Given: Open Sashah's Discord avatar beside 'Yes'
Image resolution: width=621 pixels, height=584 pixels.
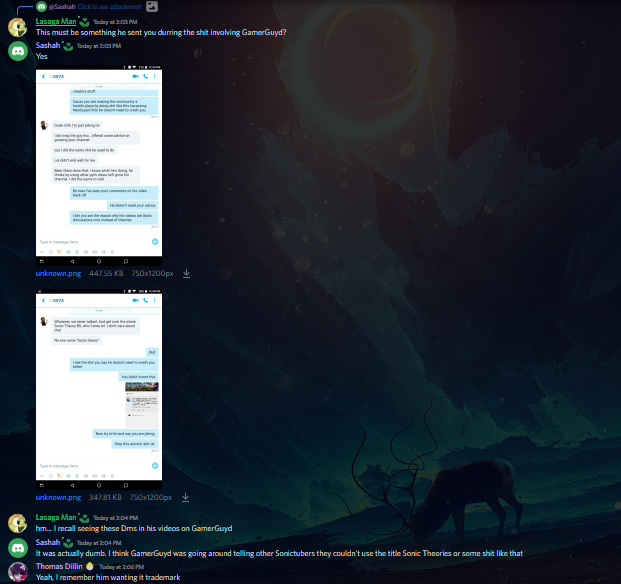Looking at the screenshot, I should (18, 51).
